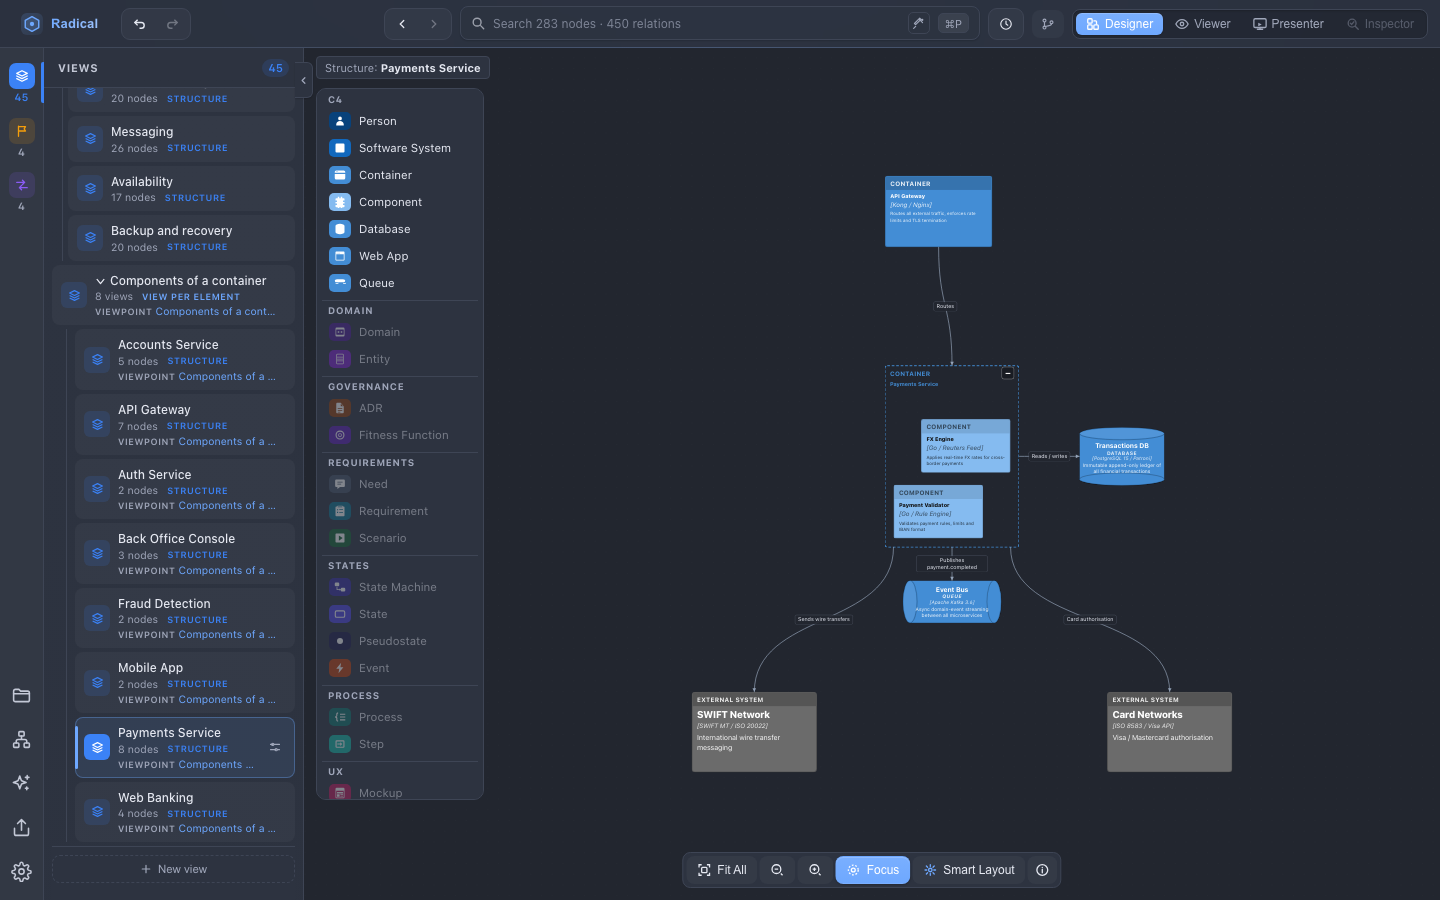This screenshot has width=1440, height=900.
Task: Toggle the Focus mode button
Action: [x=873, y=870]
